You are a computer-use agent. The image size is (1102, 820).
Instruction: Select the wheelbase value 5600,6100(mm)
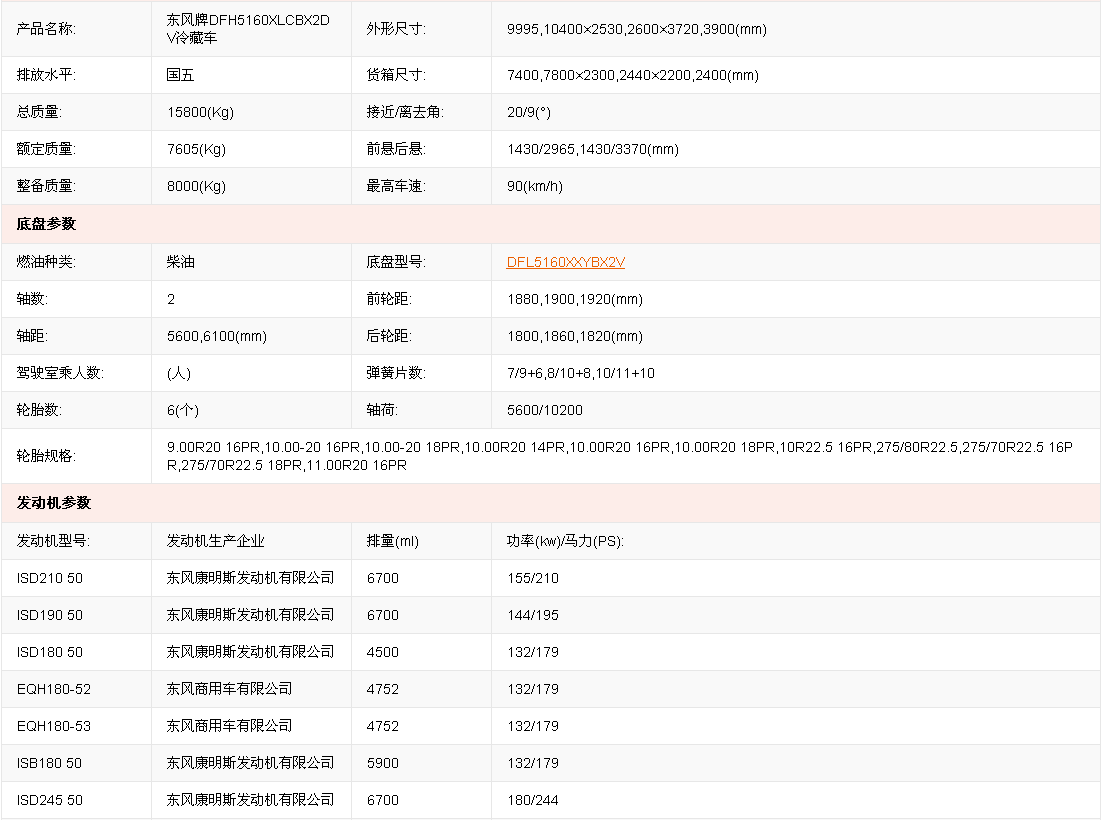click(216, 337)
